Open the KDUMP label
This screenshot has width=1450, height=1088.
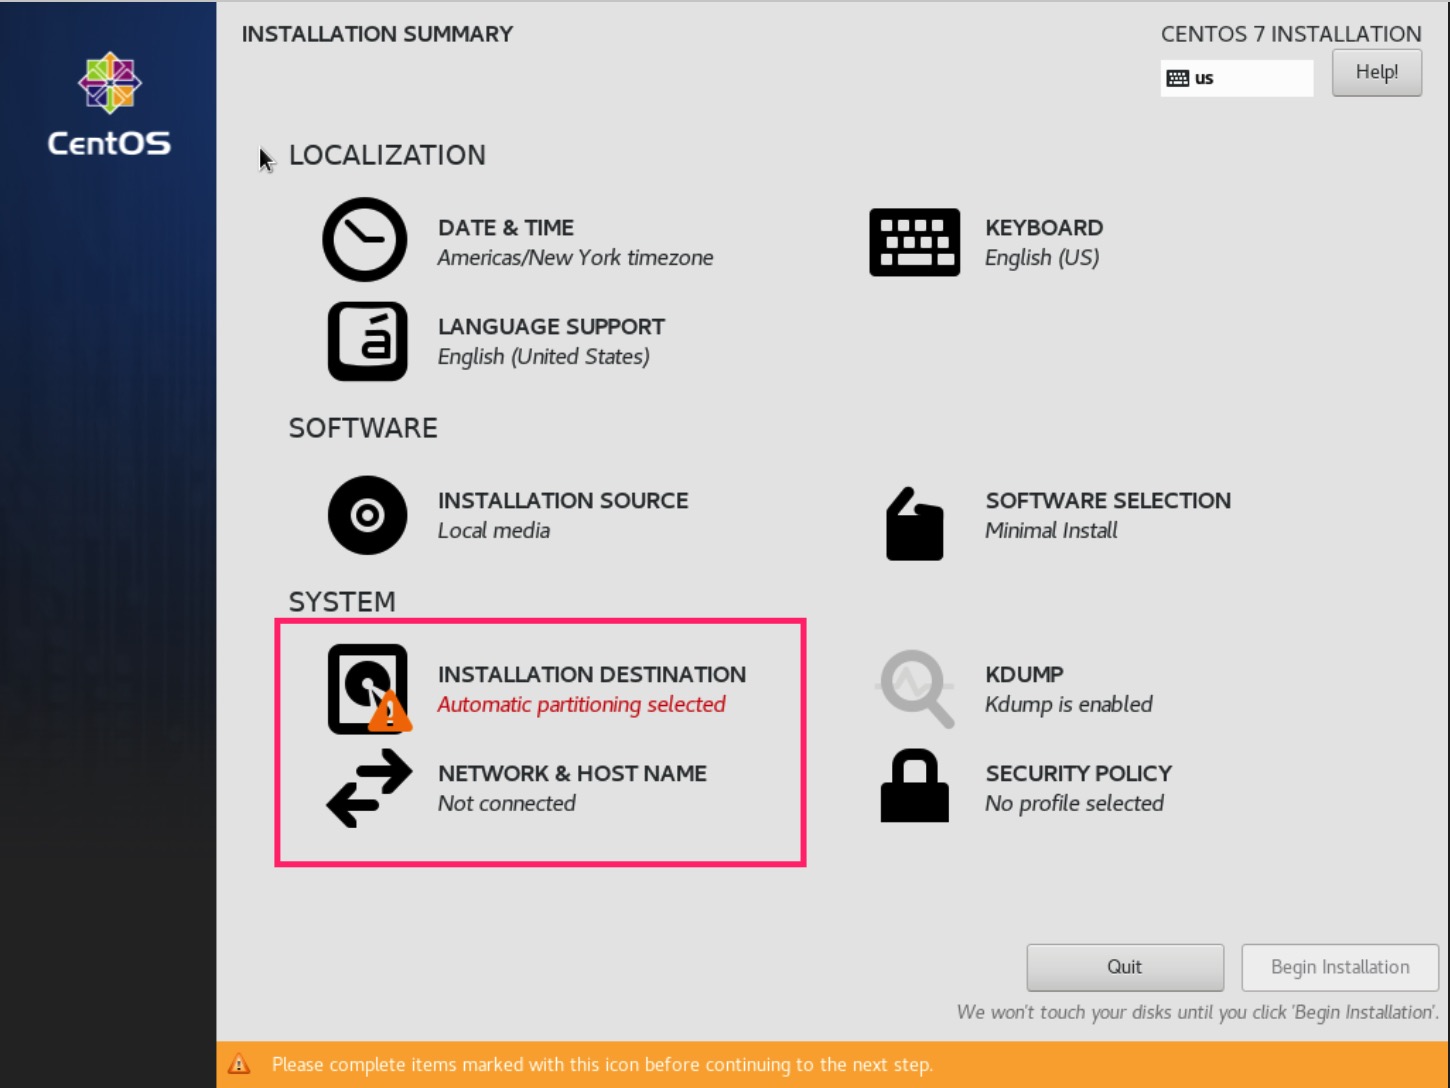pyautogui.click(x=1024, y=675)
